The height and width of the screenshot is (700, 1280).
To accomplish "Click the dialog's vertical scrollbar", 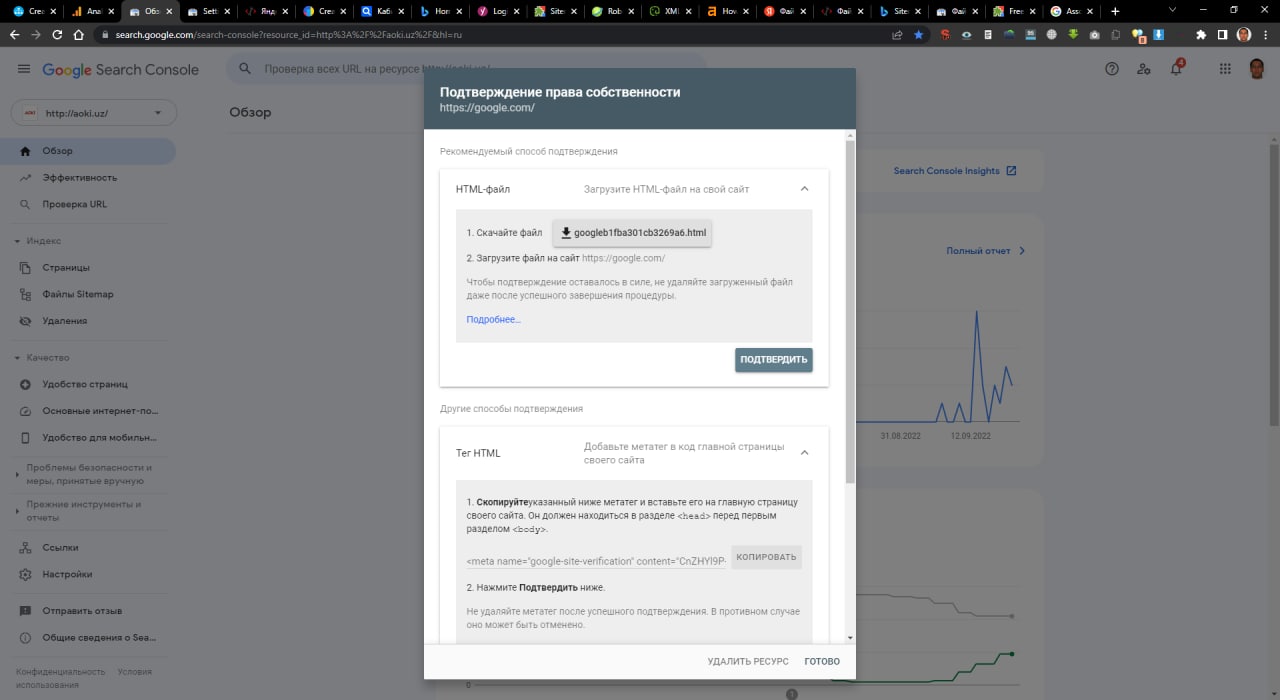I will point(850,310).
